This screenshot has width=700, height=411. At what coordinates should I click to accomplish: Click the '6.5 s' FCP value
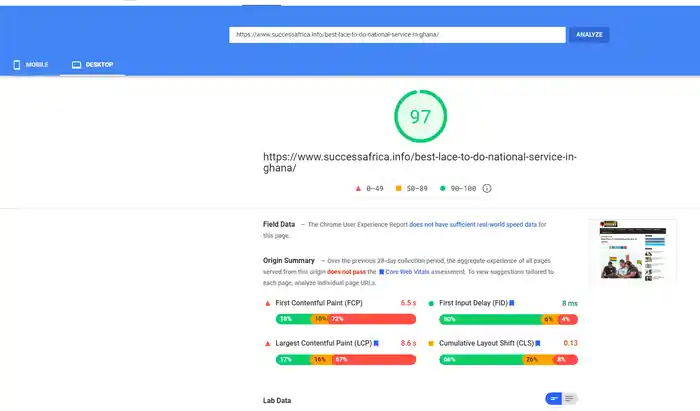click(408, 303)
